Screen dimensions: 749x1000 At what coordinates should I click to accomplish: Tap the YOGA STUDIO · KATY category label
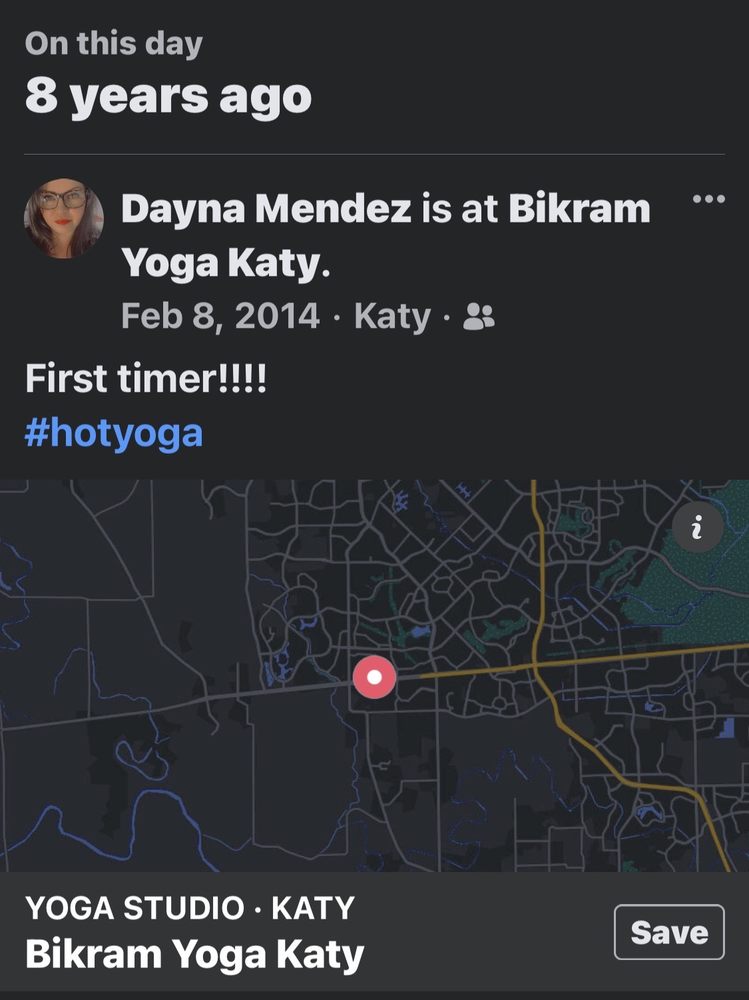tap(189, 908)
